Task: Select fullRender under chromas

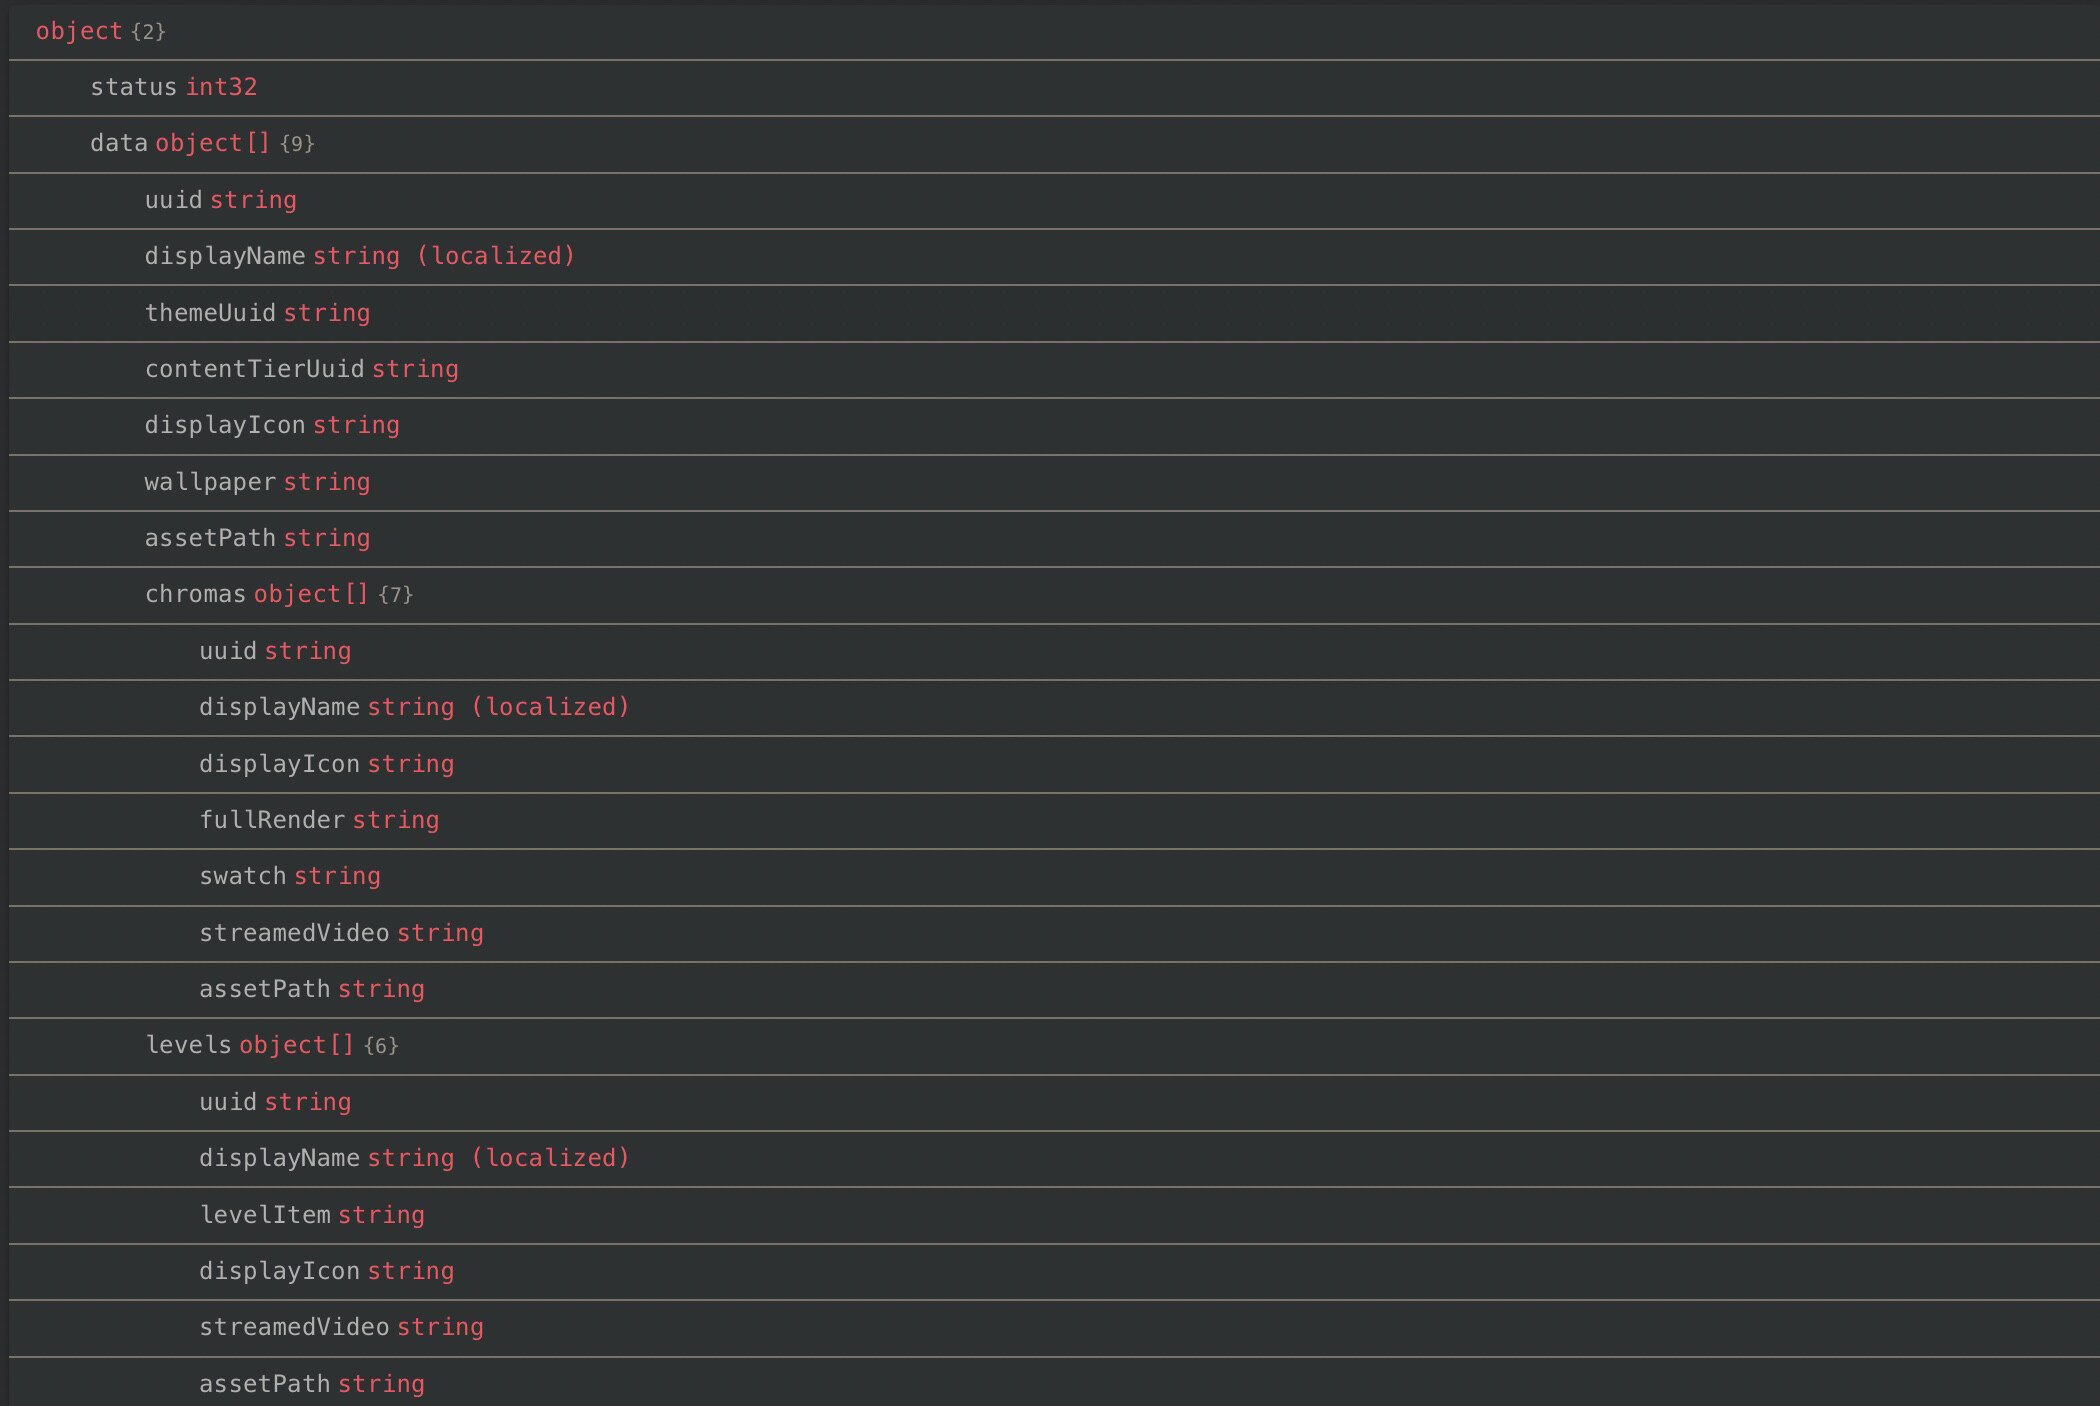Action: pos(271,821)
